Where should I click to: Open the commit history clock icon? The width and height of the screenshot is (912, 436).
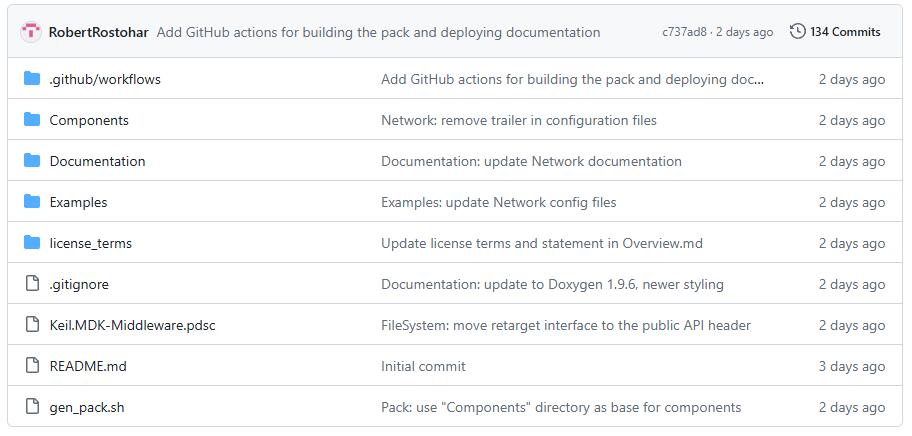pos(797,31)
